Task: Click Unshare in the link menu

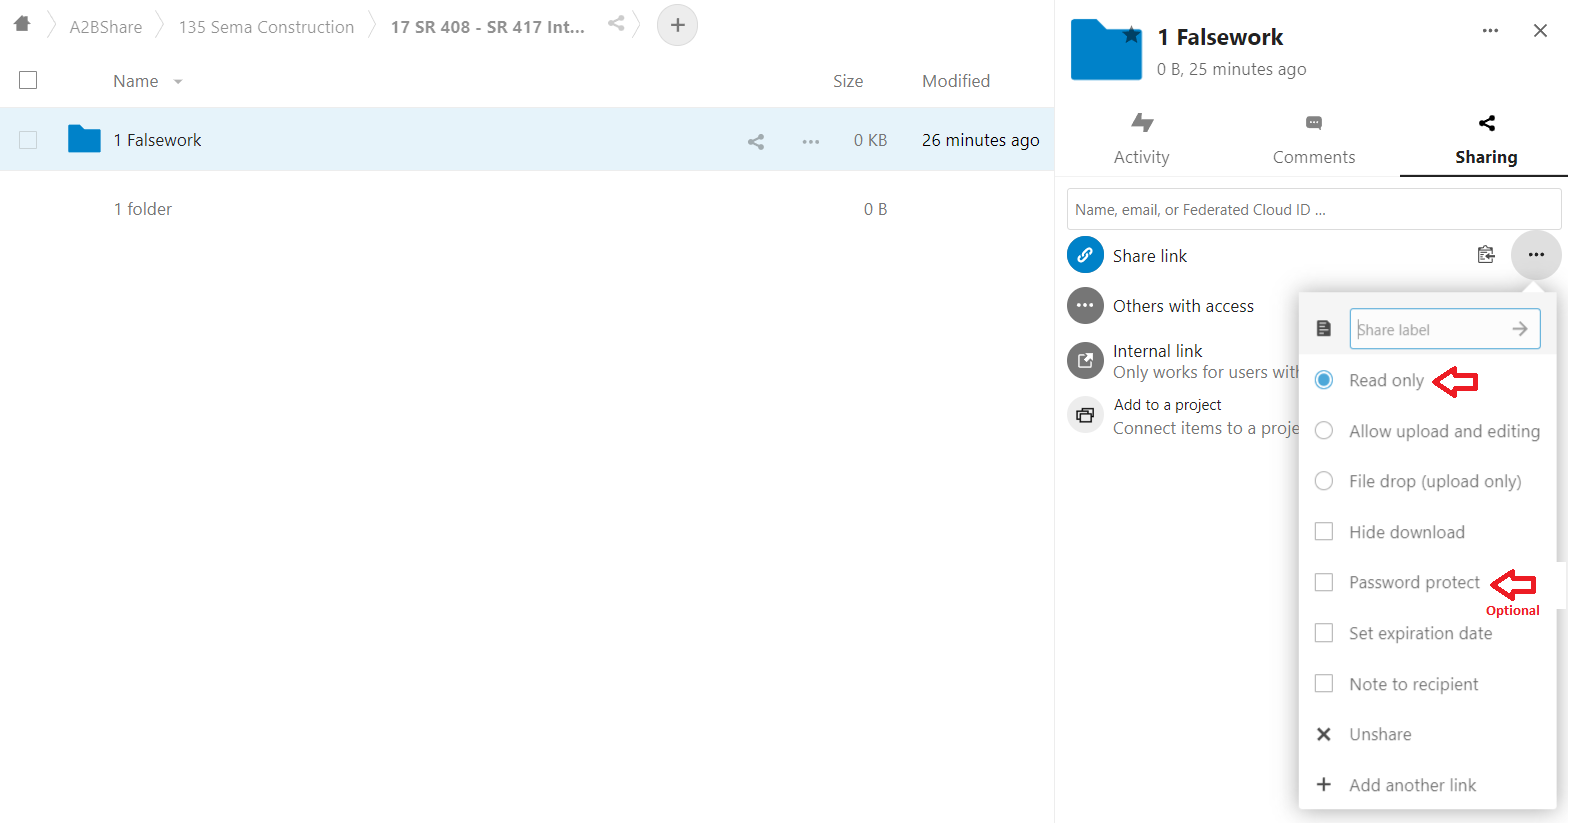Action: pyautogui.click(x=1380, y=734)
